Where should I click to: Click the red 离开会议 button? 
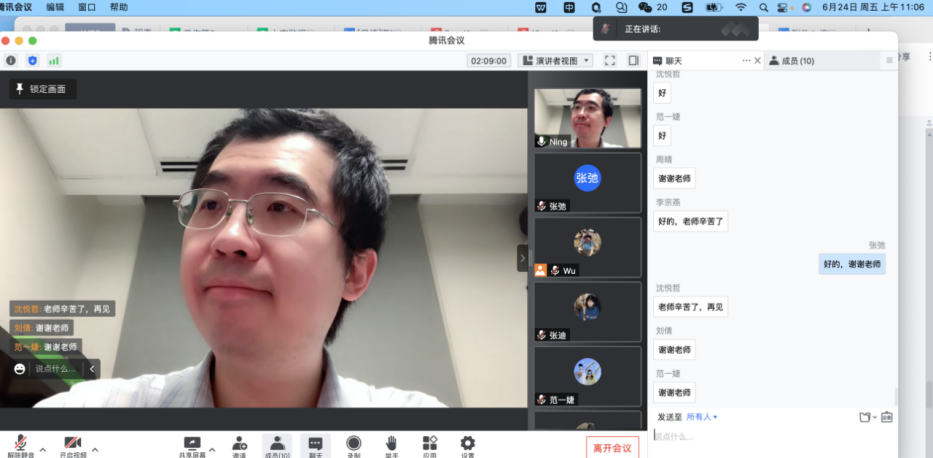tap(611, 447)
